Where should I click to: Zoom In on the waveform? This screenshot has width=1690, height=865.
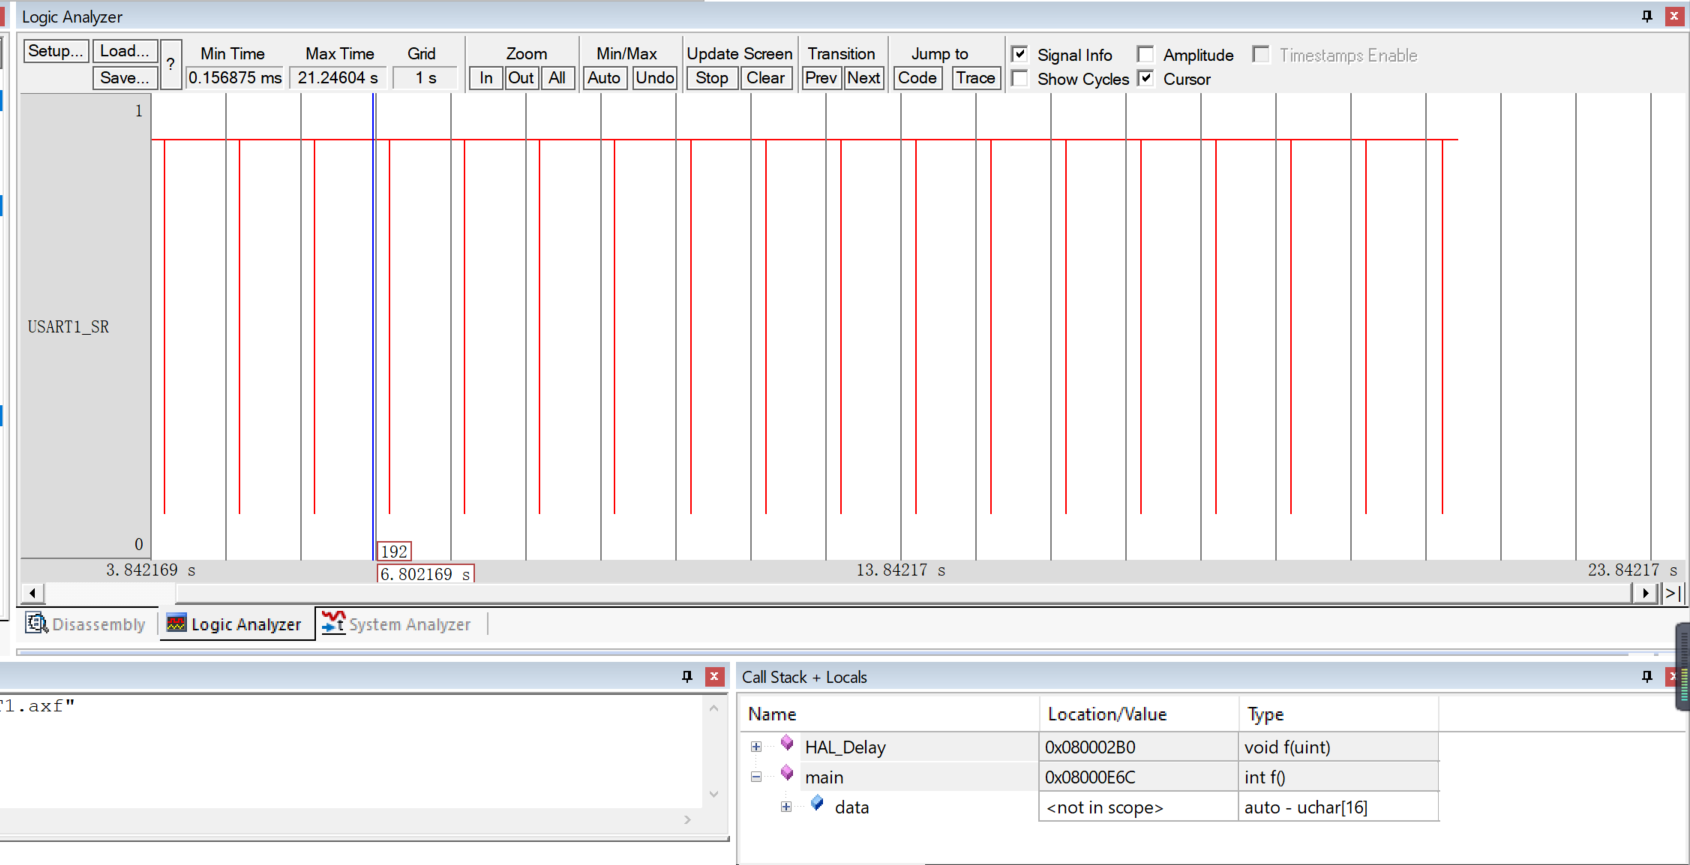pos(486,78)
